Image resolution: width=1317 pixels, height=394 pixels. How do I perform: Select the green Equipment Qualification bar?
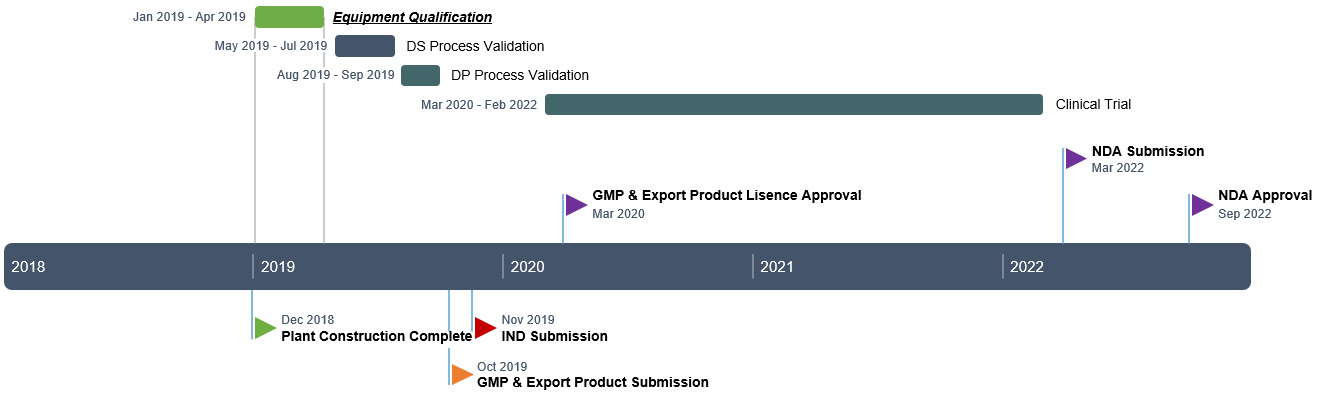pyautogui.click(x=290, y=17)
